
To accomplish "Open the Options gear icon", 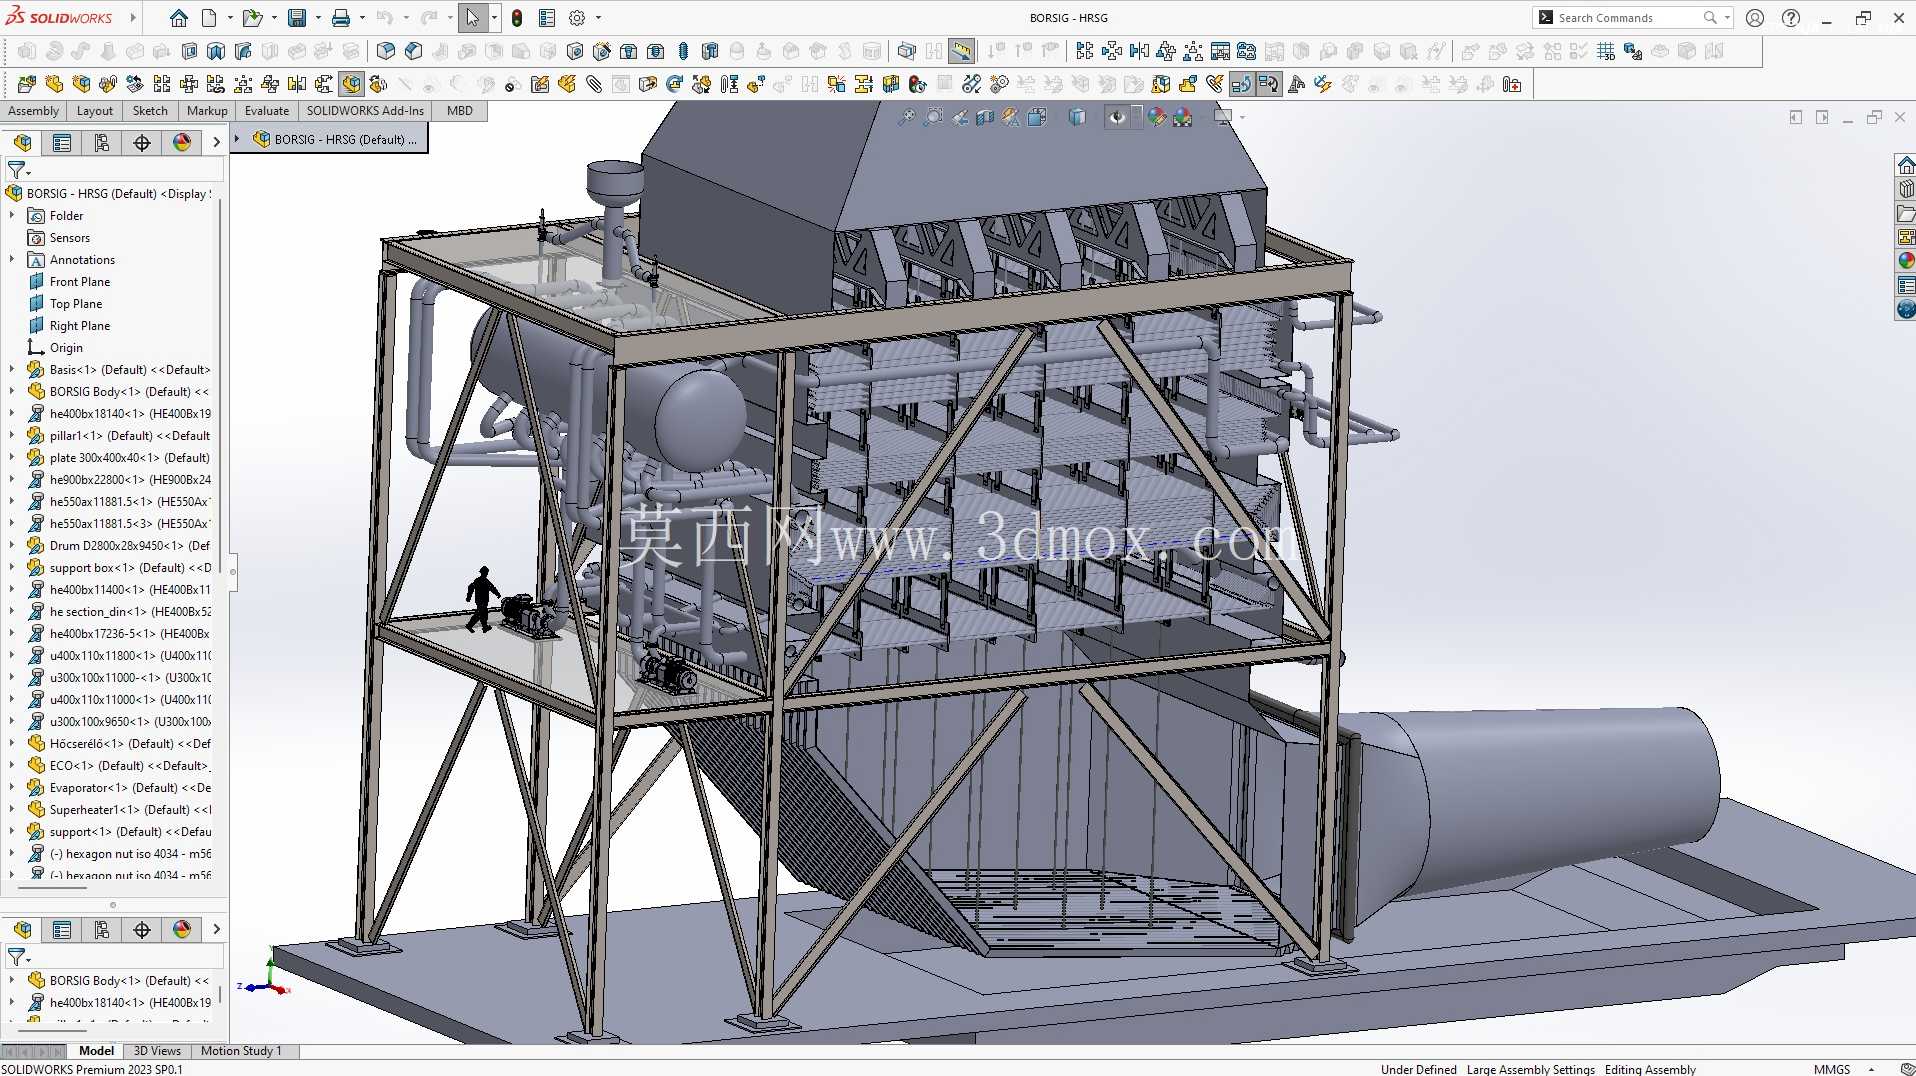I will pos(577,18).
